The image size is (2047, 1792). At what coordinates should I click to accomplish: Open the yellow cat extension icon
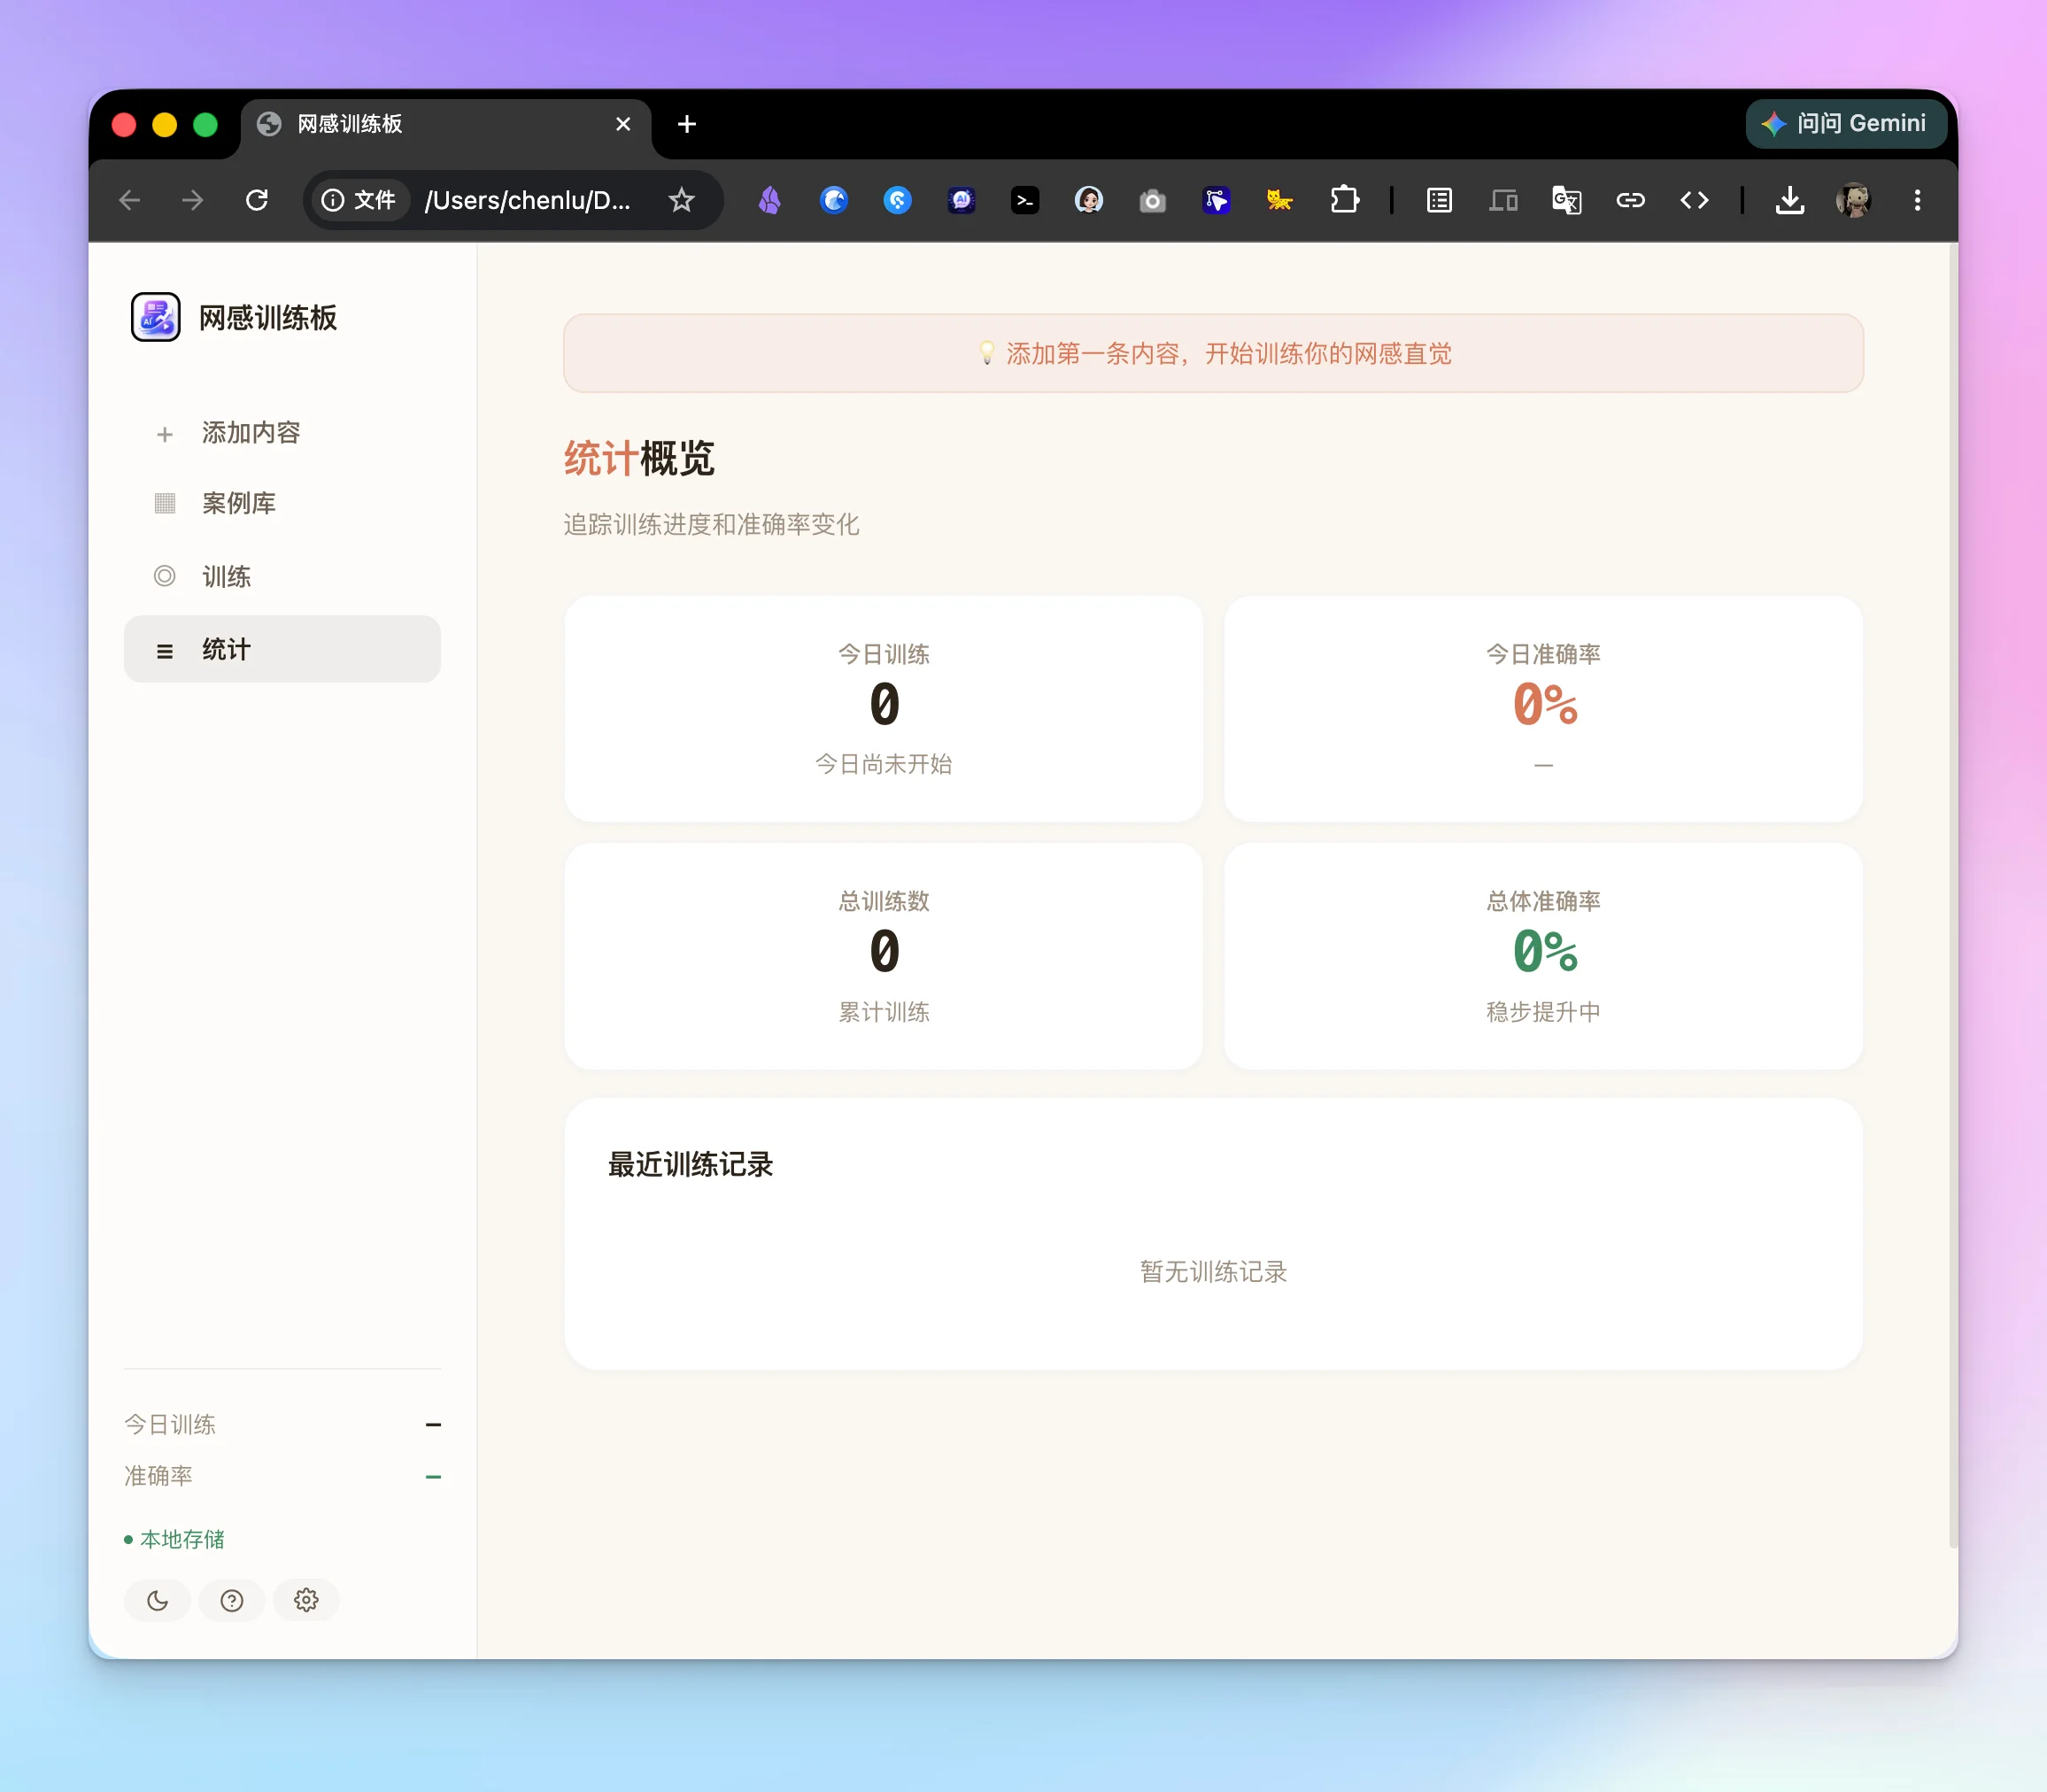(1279, 200)
